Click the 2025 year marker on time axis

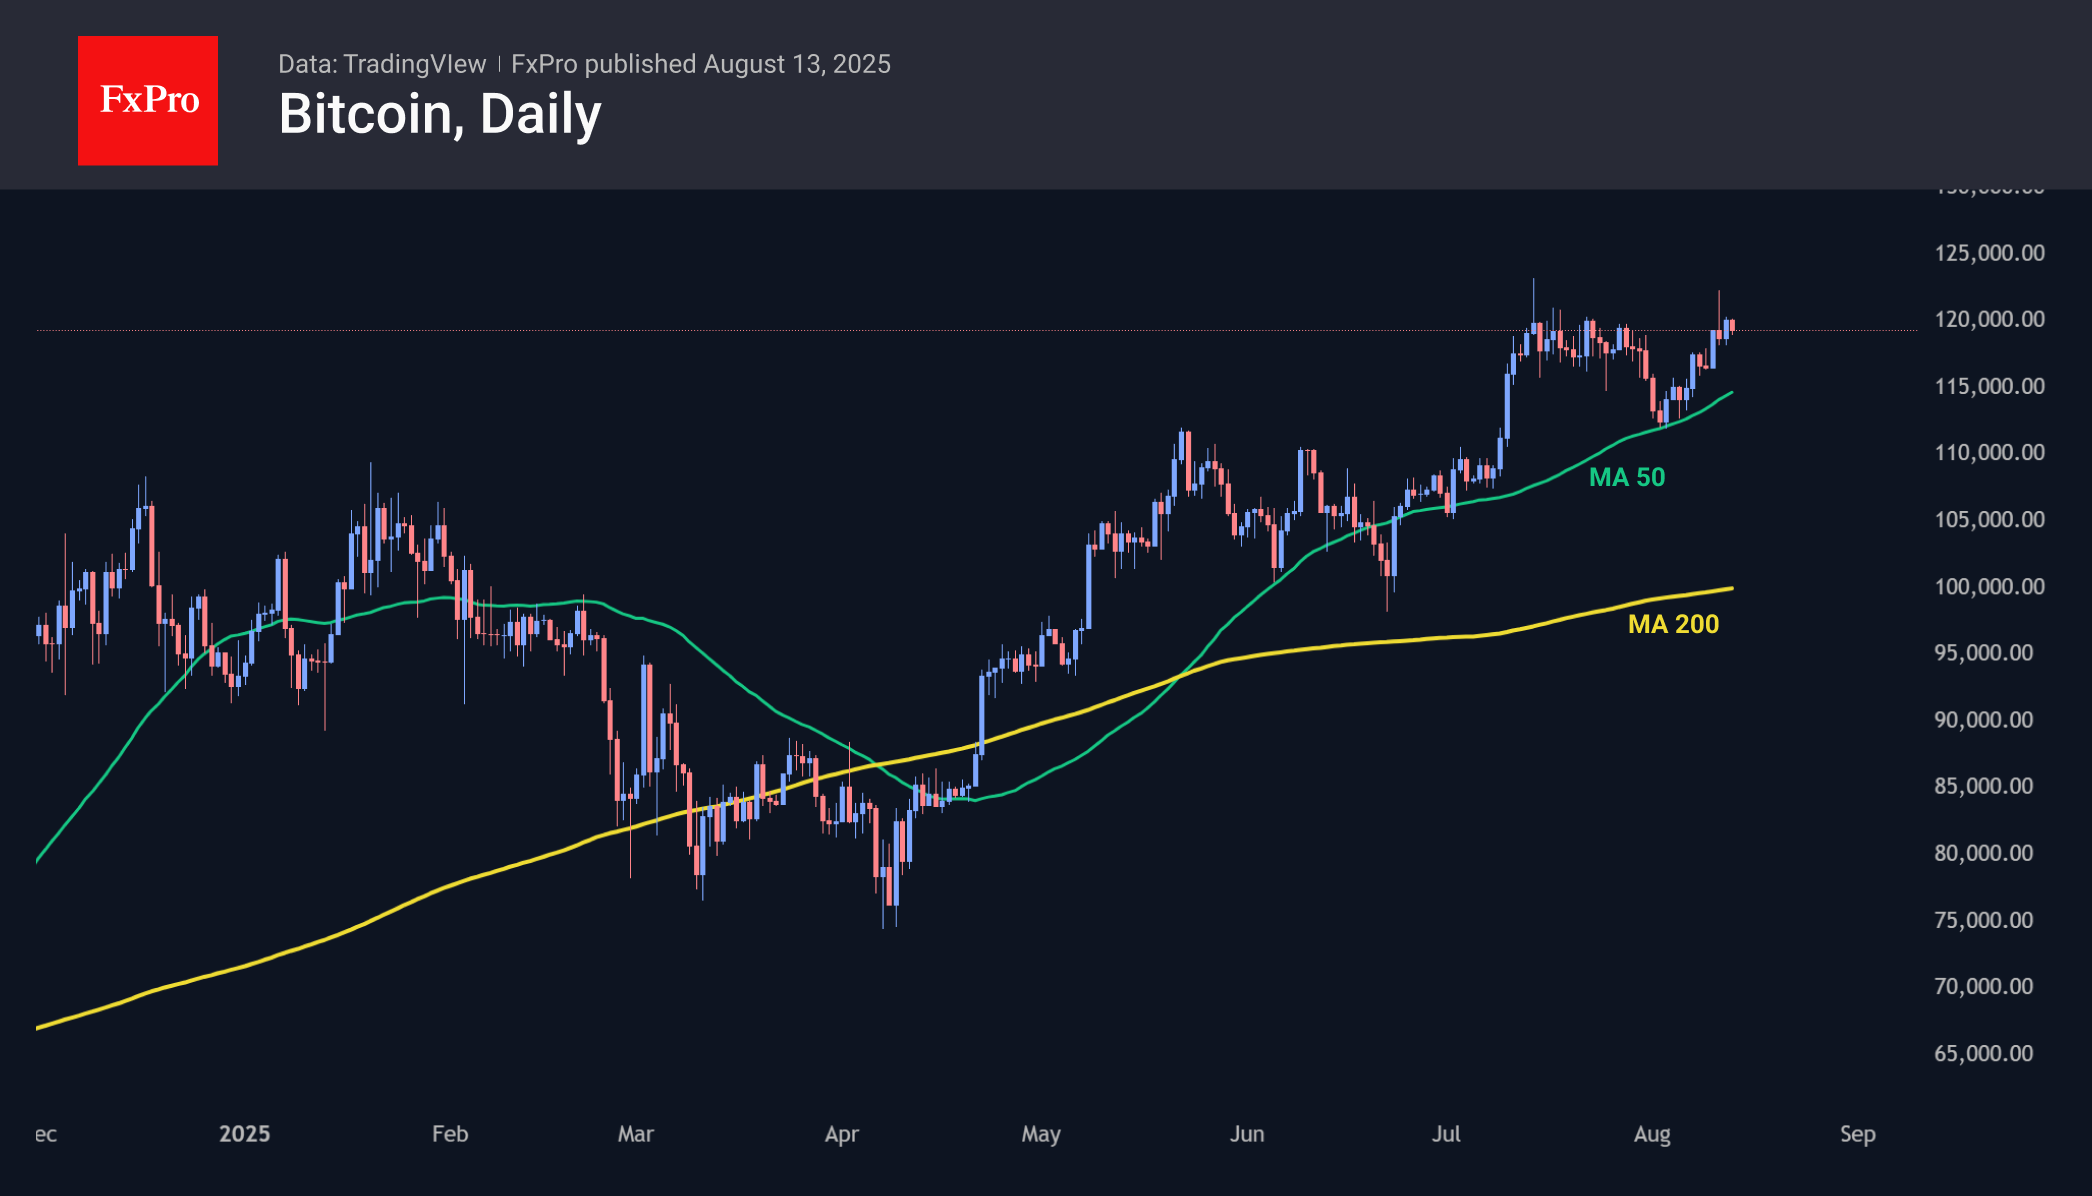point(244,1134)
